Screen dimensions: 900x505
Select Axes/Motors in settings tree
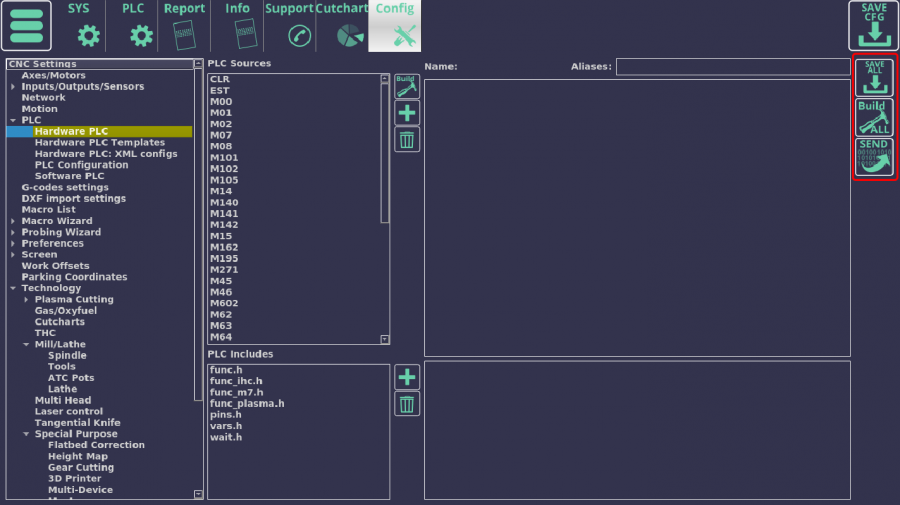[53, 75]
